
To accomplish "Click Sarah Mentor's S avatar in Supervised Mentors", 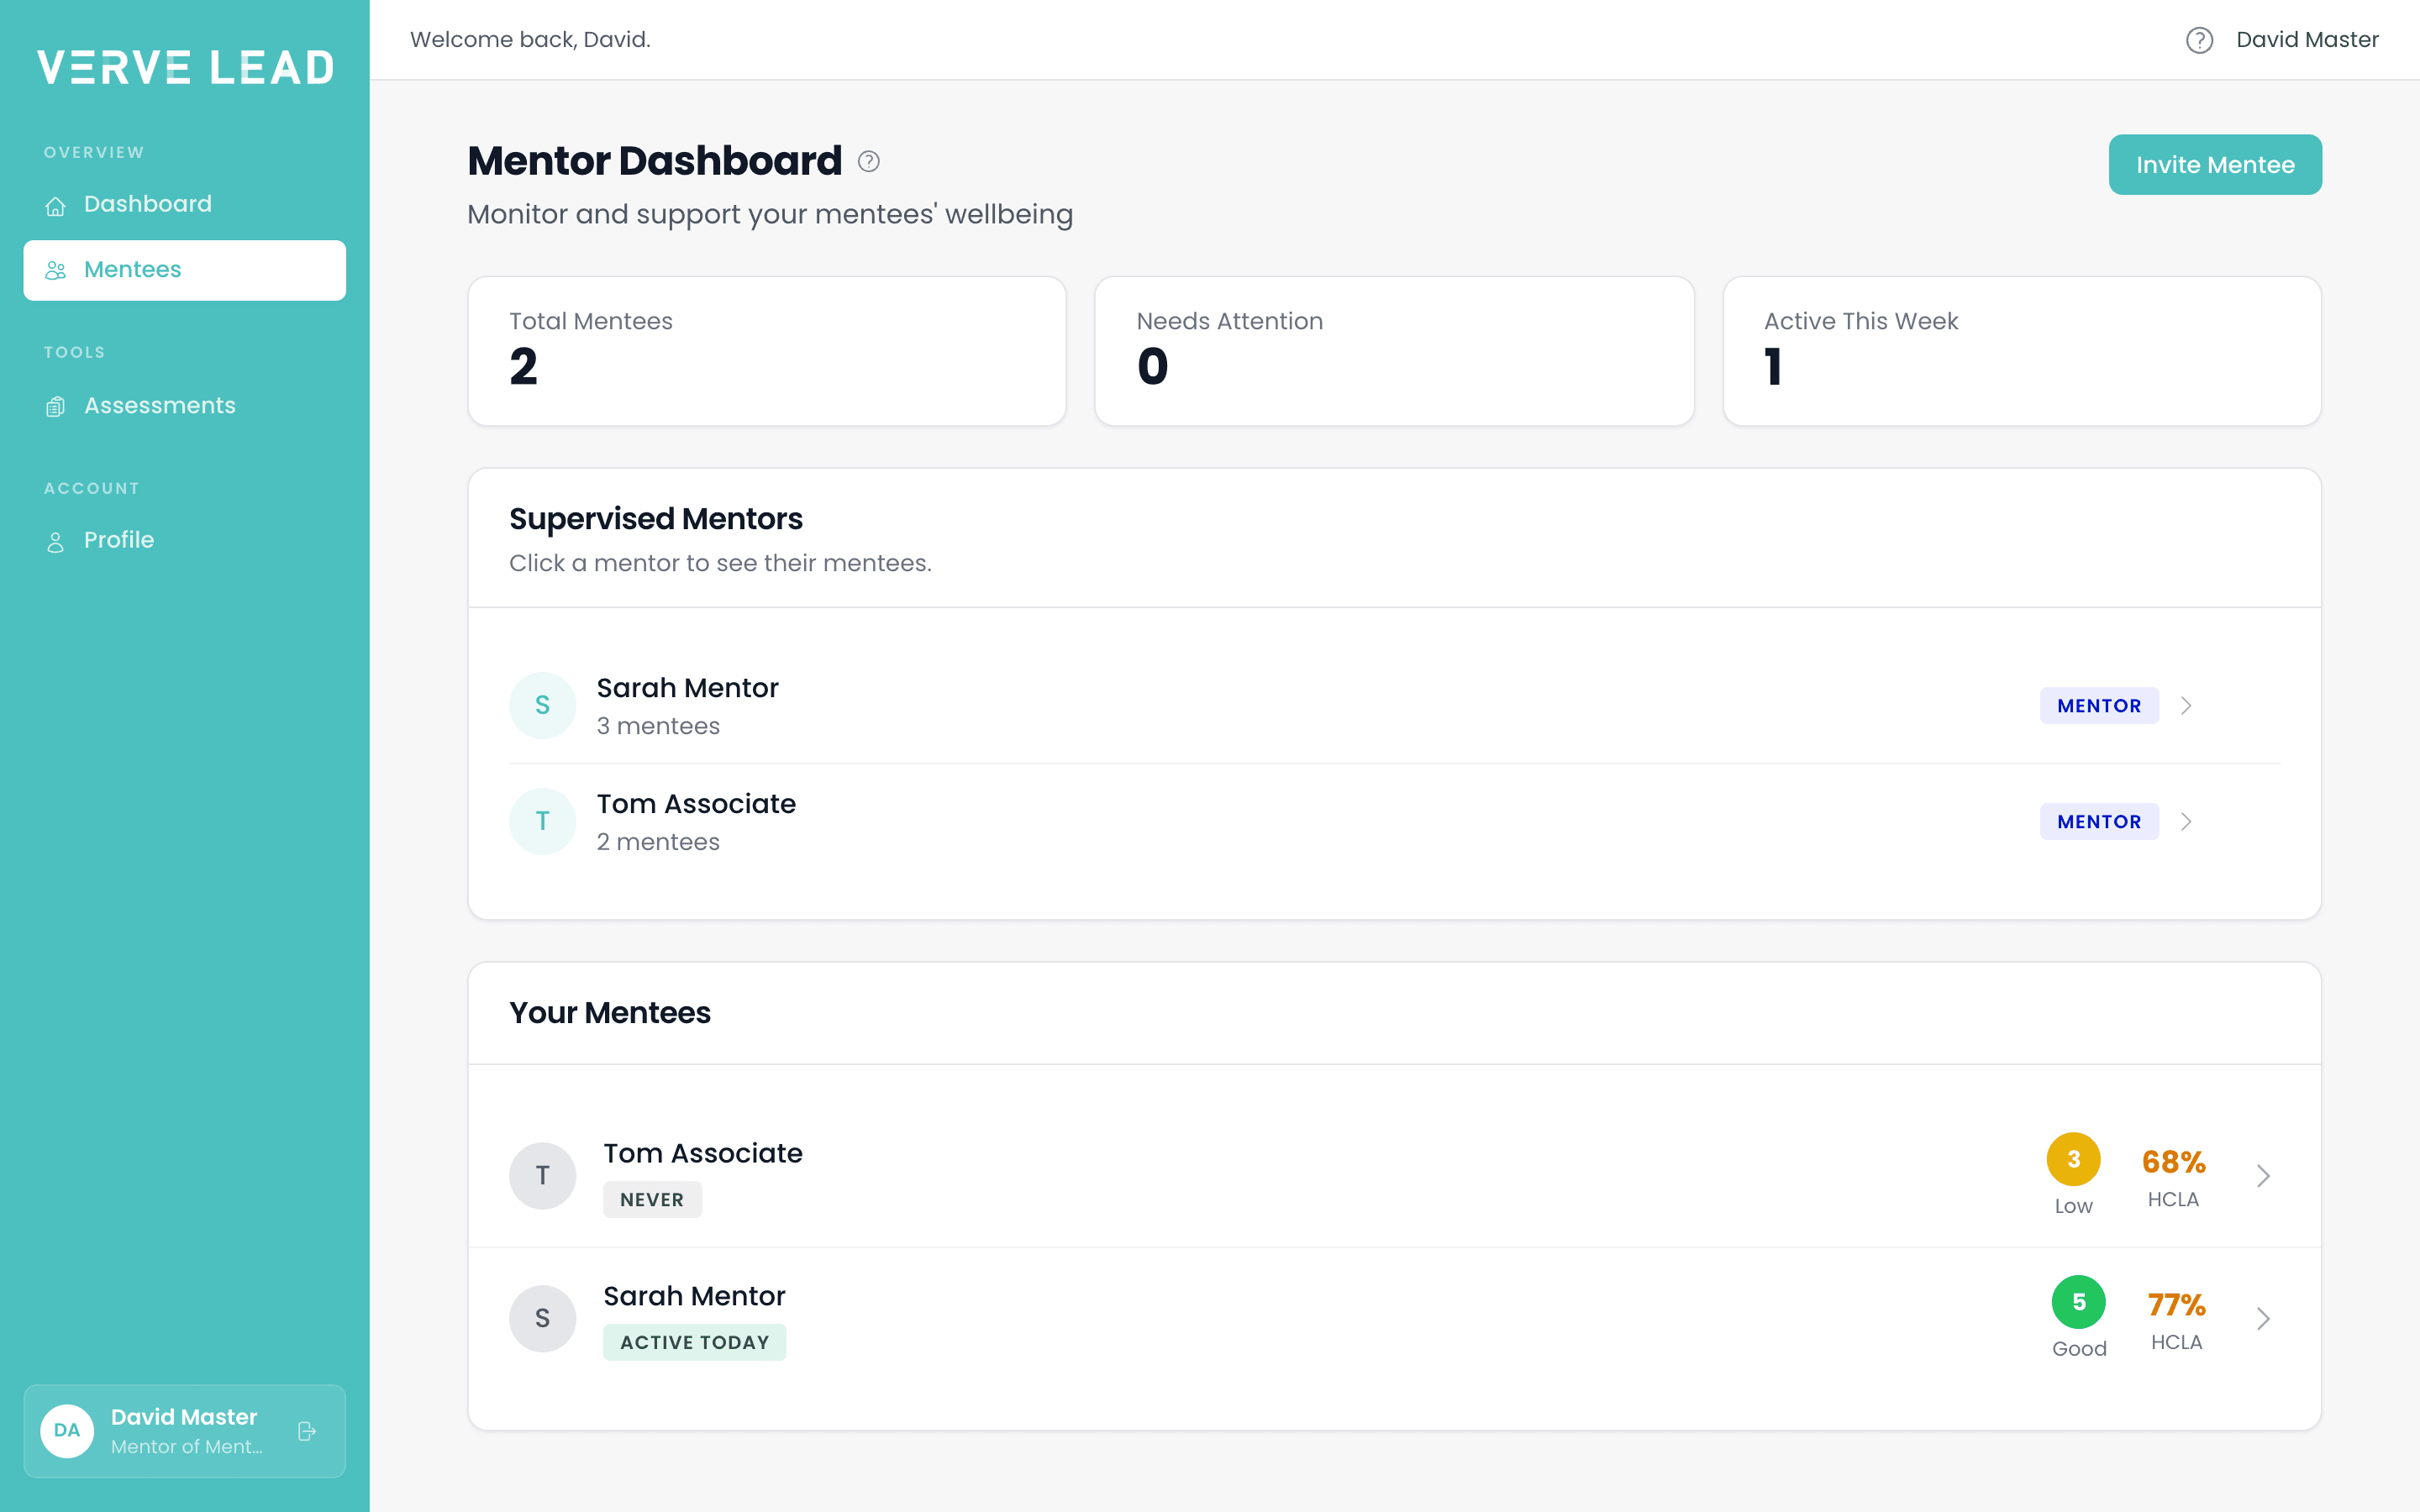I will pyautogui.click(x=543, y=705).
